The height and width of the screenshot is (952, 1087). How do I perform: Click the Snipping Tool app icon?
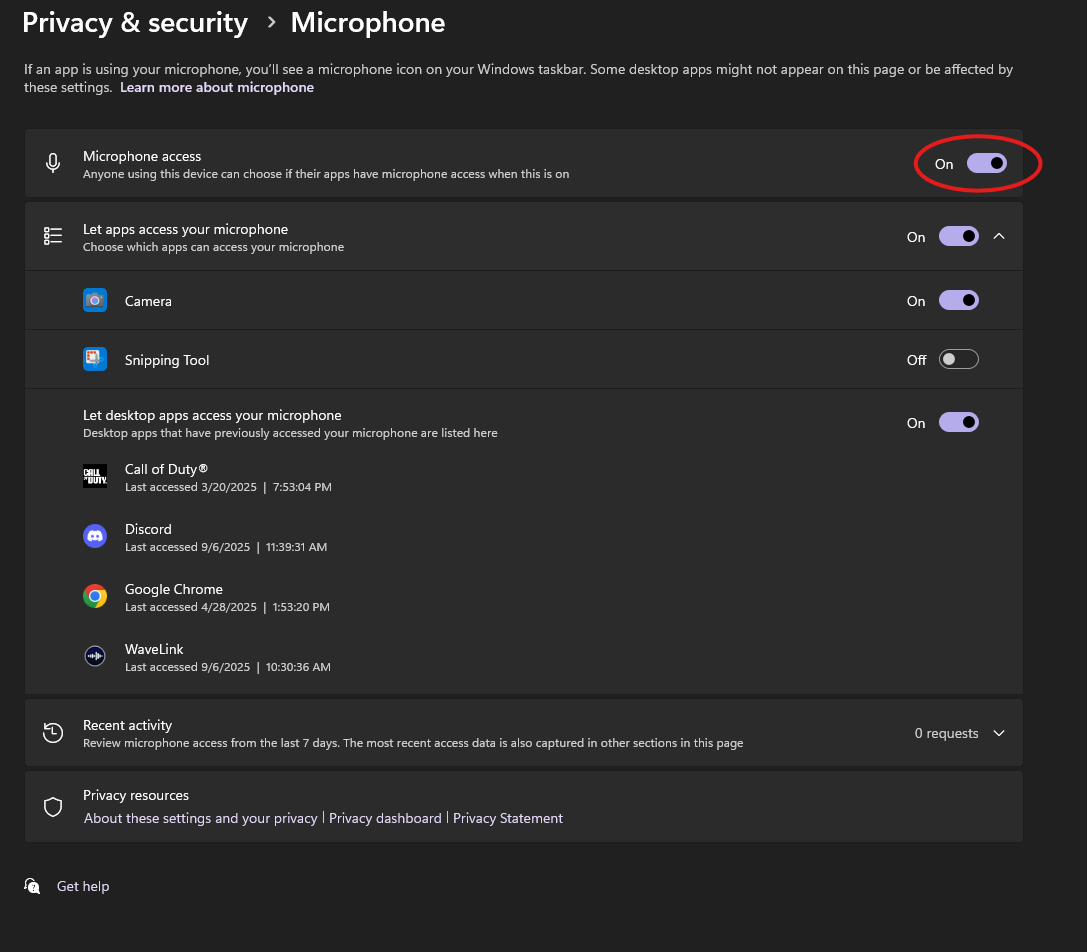[x=95, y=358]
